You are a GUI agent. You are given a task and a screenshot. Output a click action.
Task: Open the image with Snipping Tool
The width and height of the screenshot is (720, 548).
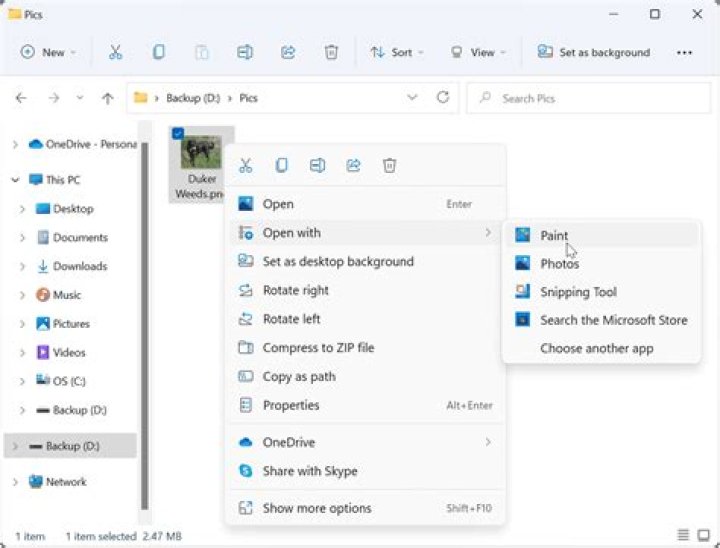click(602, 292)
